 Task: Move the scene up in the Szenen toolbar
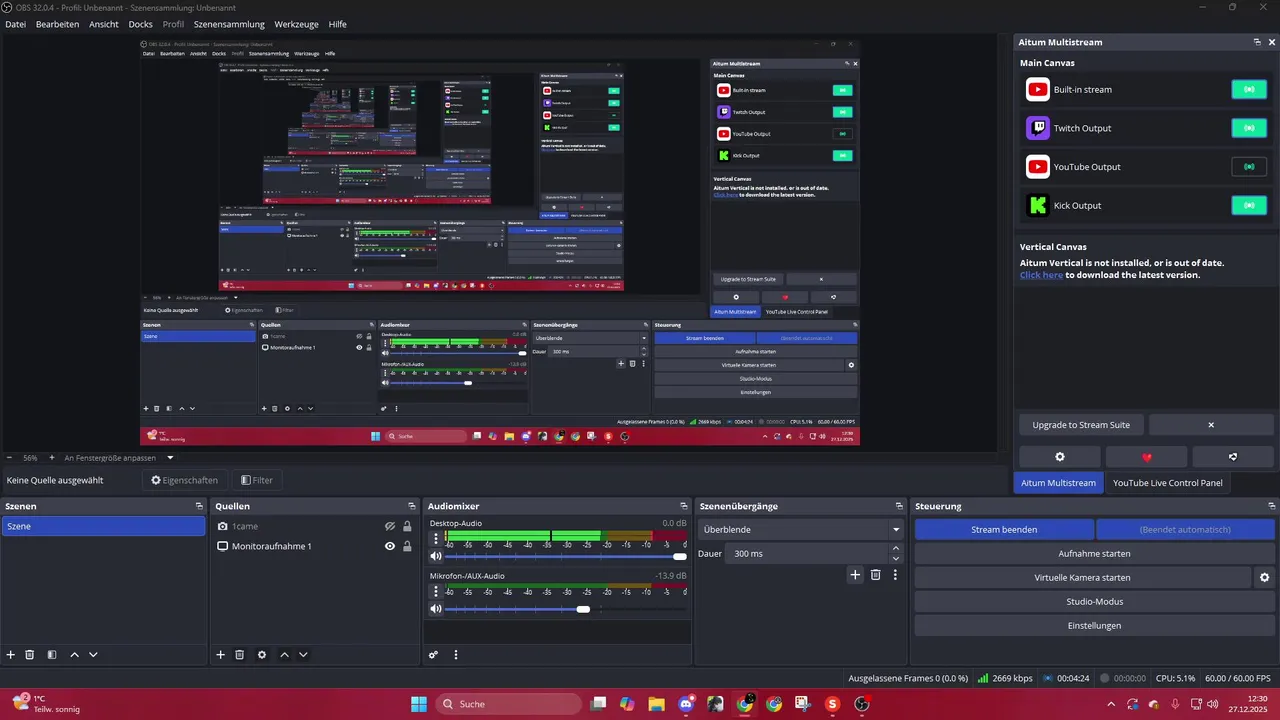tap(74, 655)
